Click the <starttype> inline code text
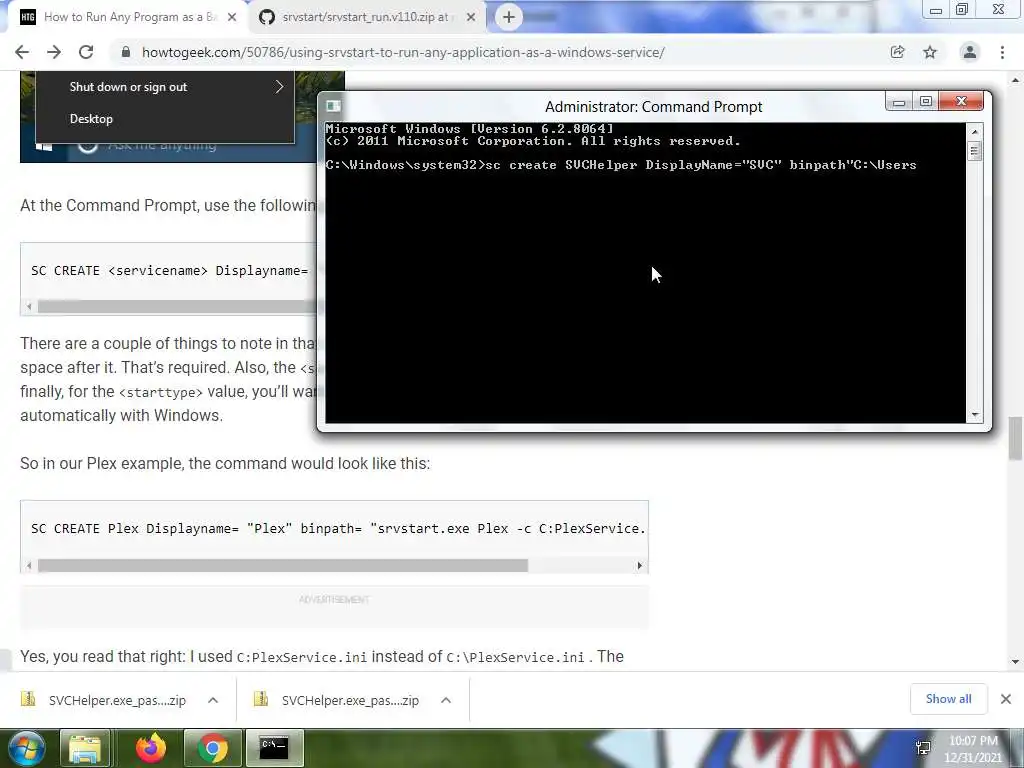The image size is (1024, 768). 161,392
